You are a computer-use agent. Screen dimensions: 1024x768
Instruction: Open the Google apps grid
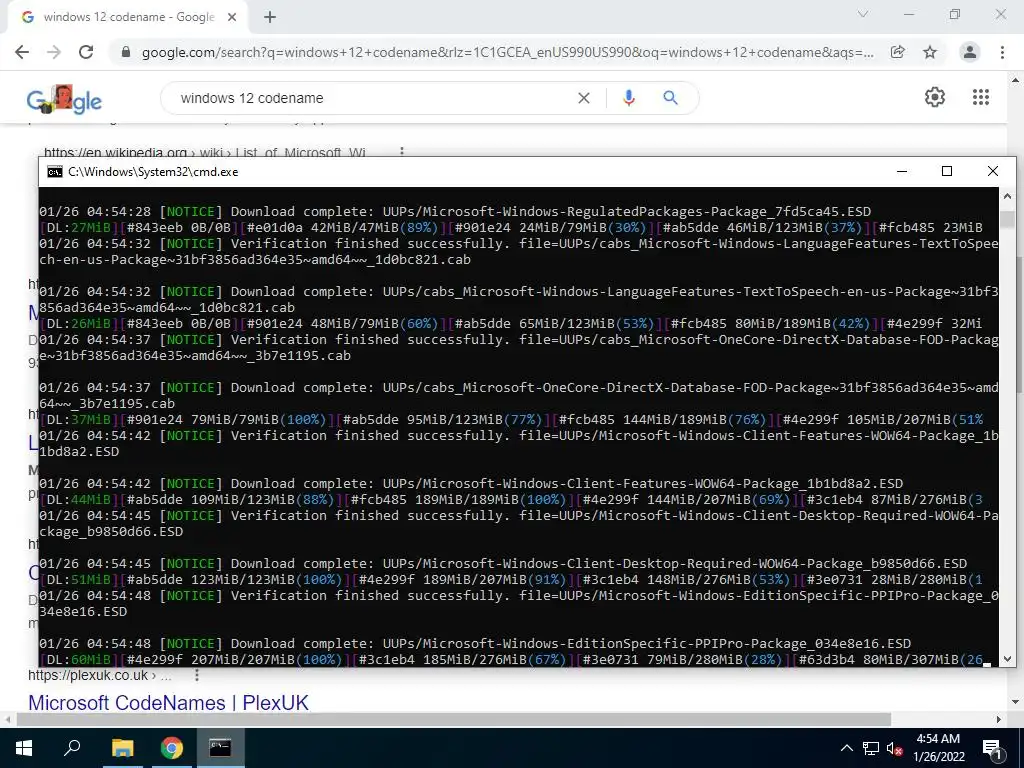pos(981,97)
